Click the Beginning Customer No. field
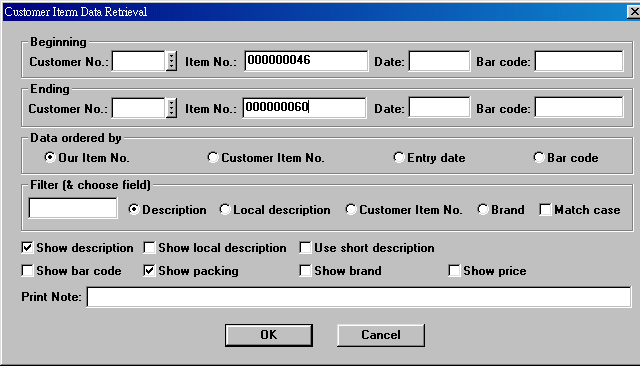 point(138,61)
